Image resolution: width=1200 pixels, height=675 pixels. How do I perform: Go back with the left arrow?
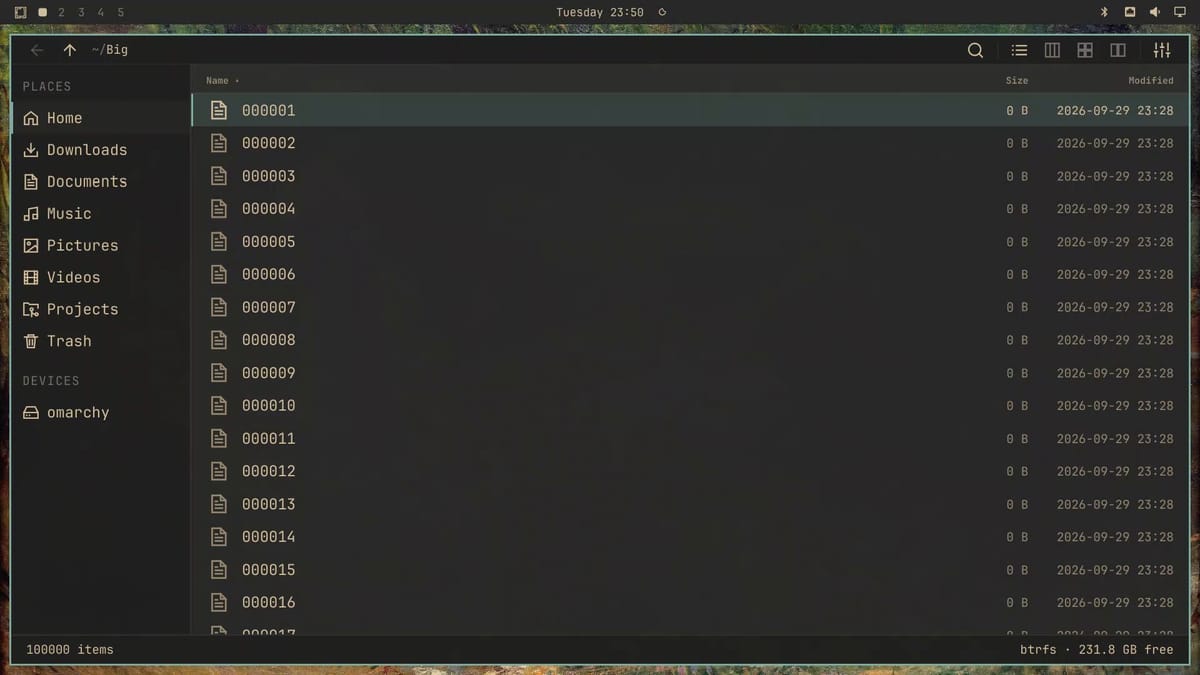point(37,50)
